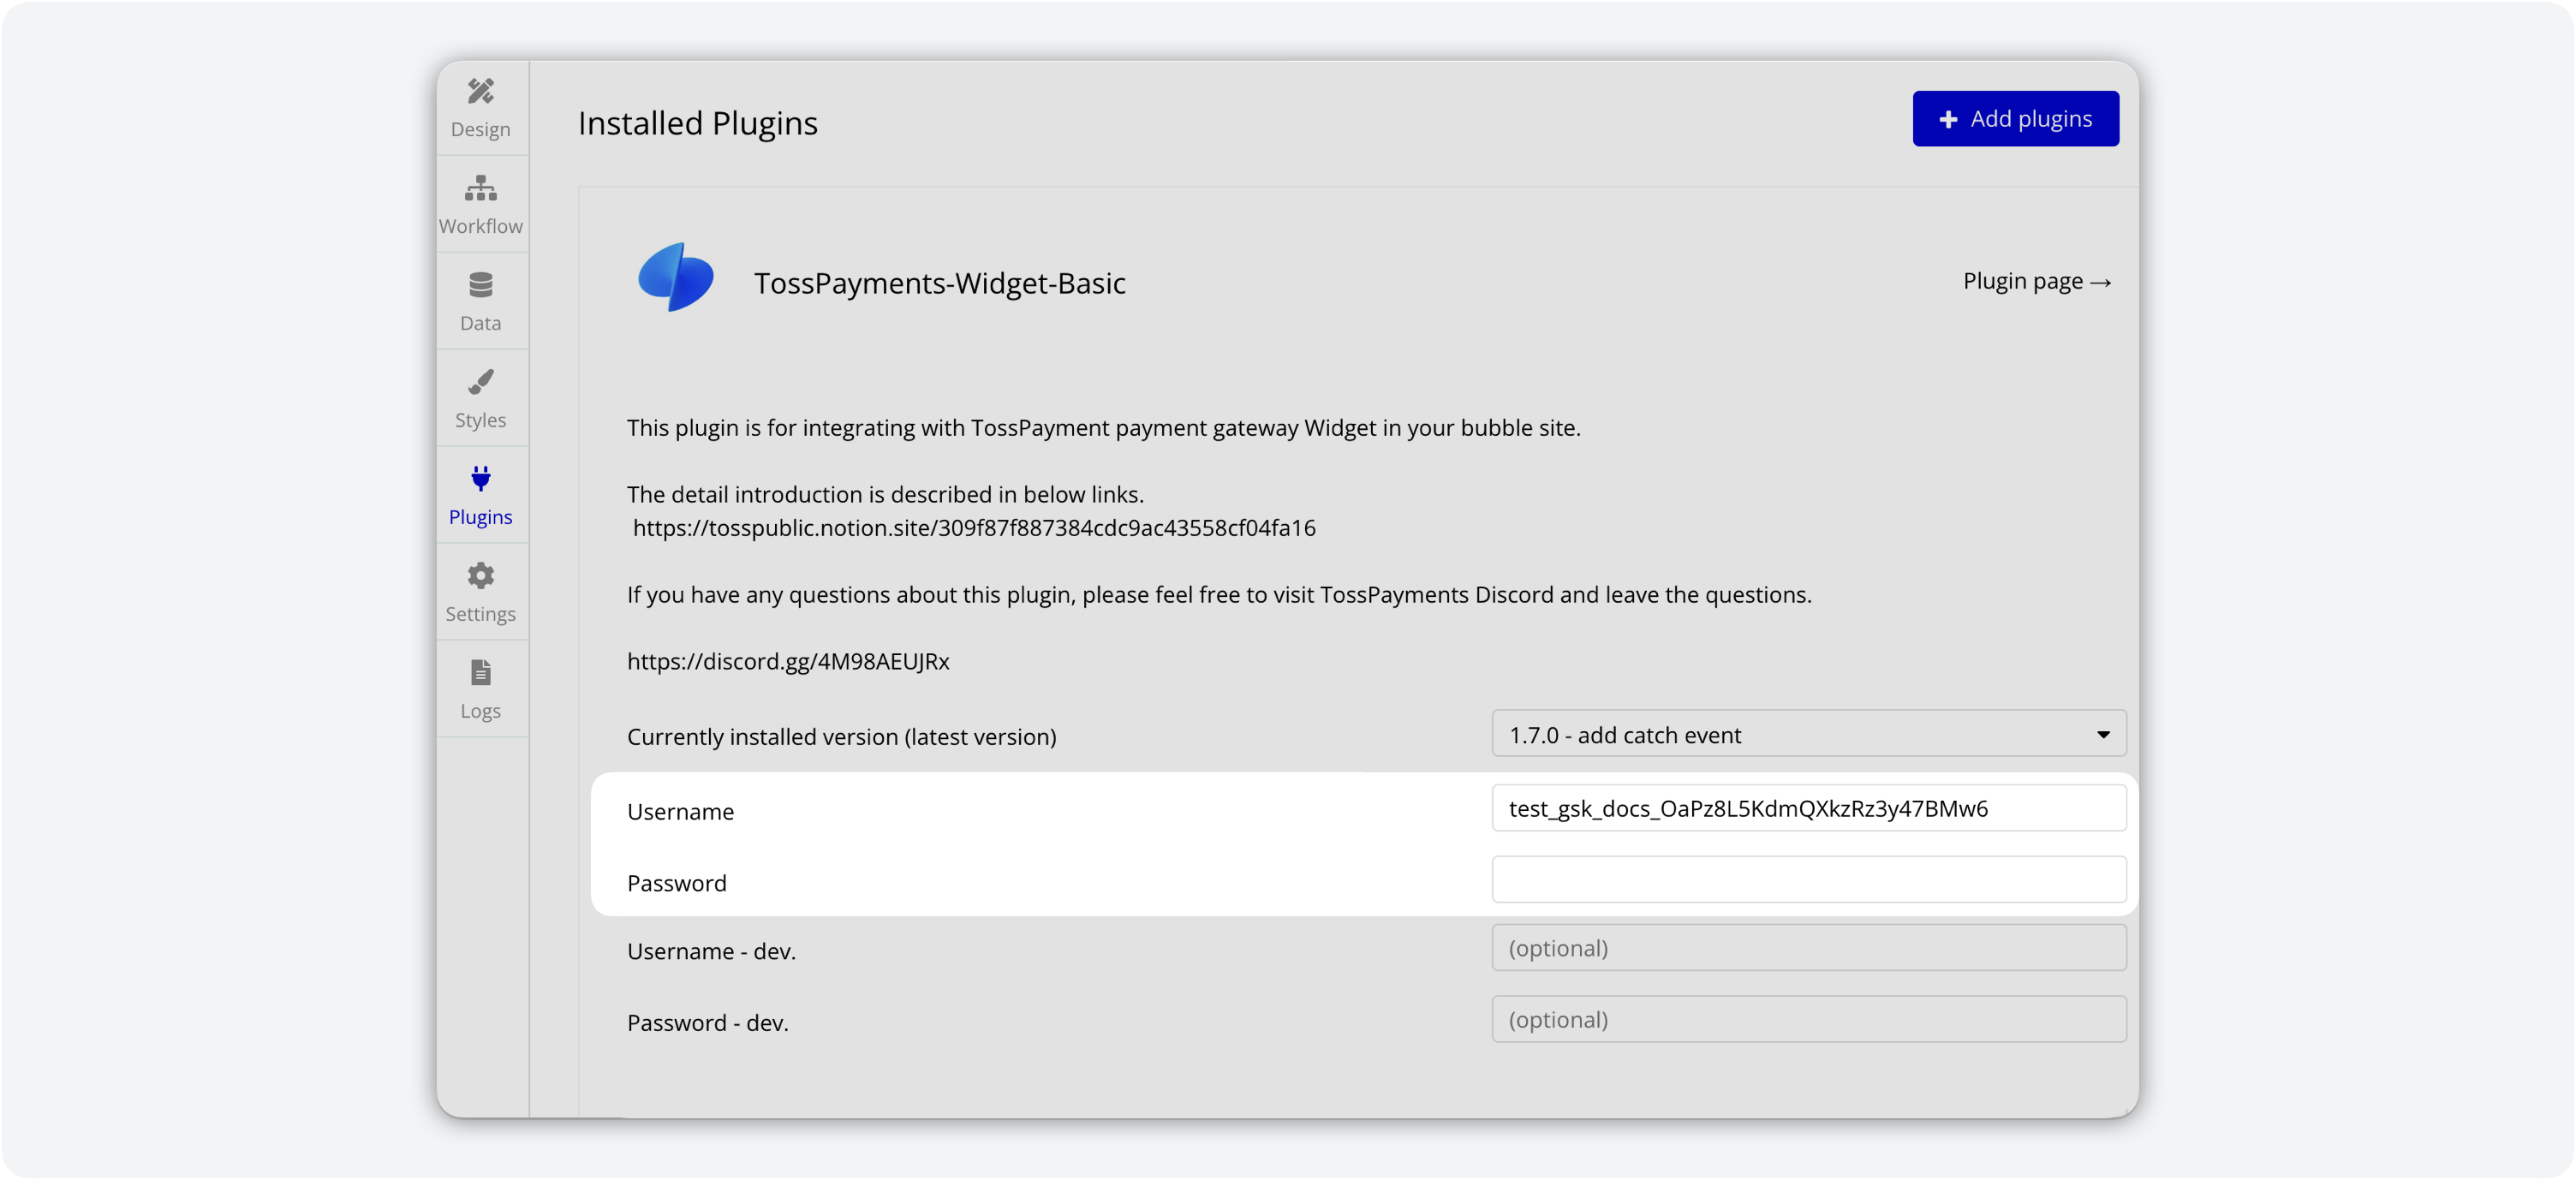This screenshot has width=2576, height=1180.
Task: Click the Username input field
Action: (1807, 807)
